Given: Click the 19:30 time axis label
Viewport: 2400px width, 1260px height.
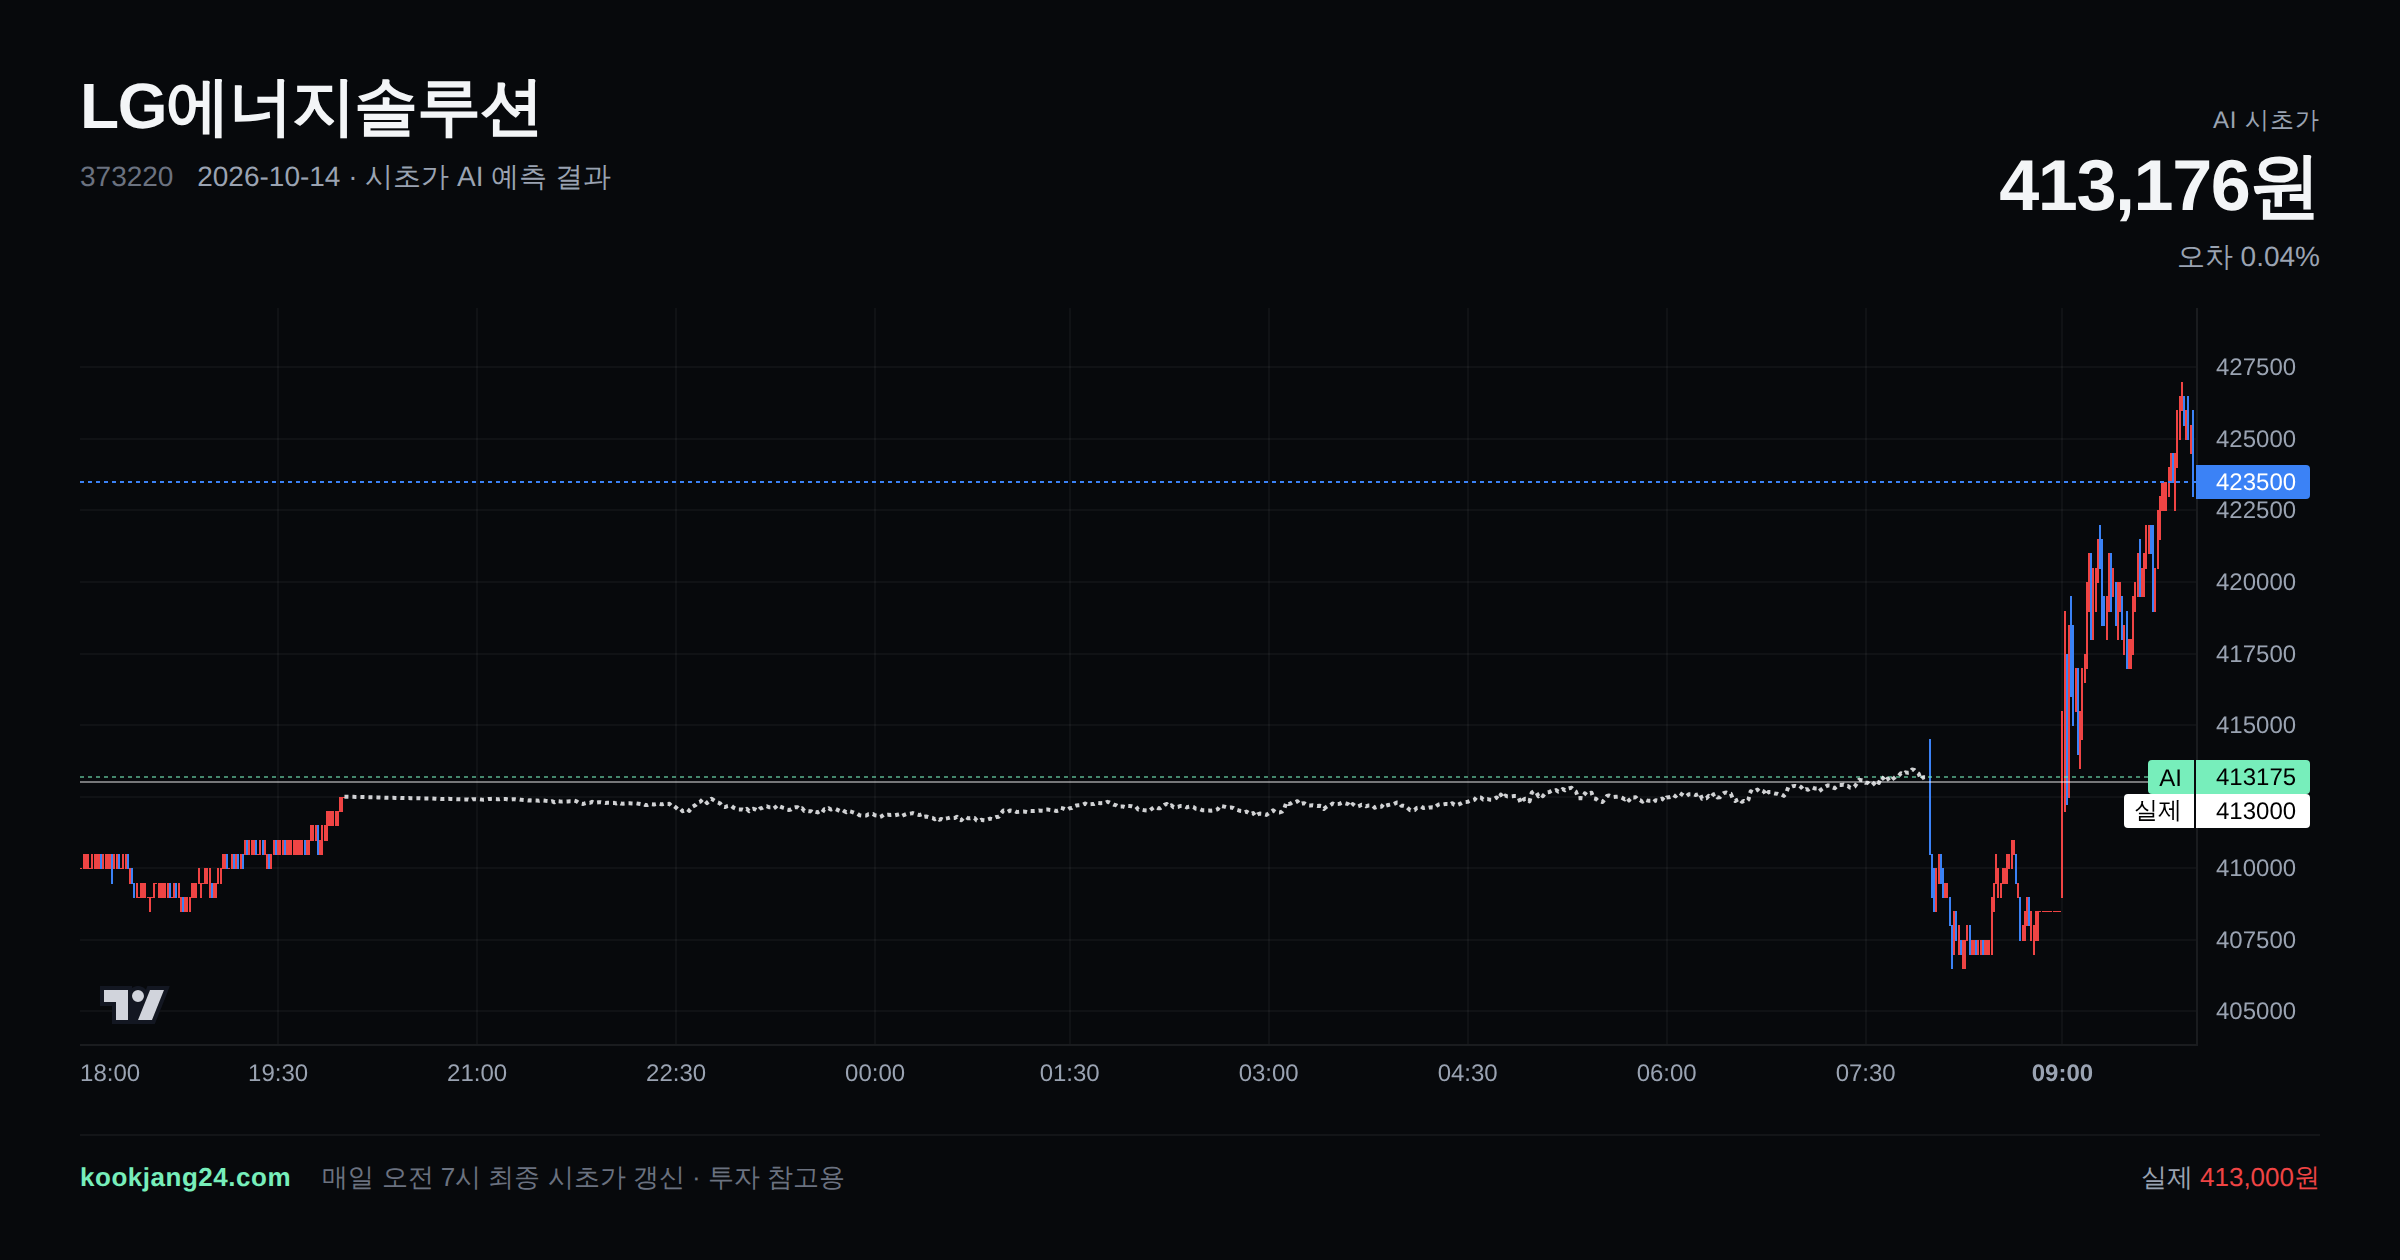Looking at the screenshot, I should [x=278, y=1073].
